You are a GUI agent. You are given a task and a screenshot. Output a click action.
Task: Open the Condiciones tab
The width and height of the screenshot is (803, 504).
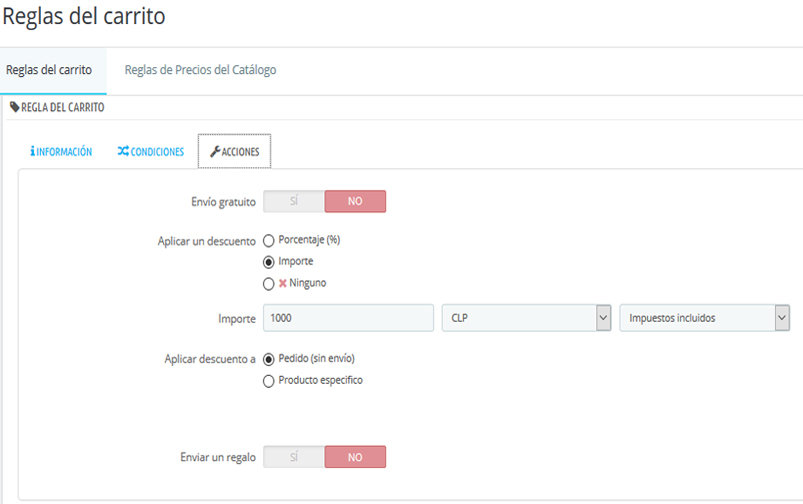151,152
